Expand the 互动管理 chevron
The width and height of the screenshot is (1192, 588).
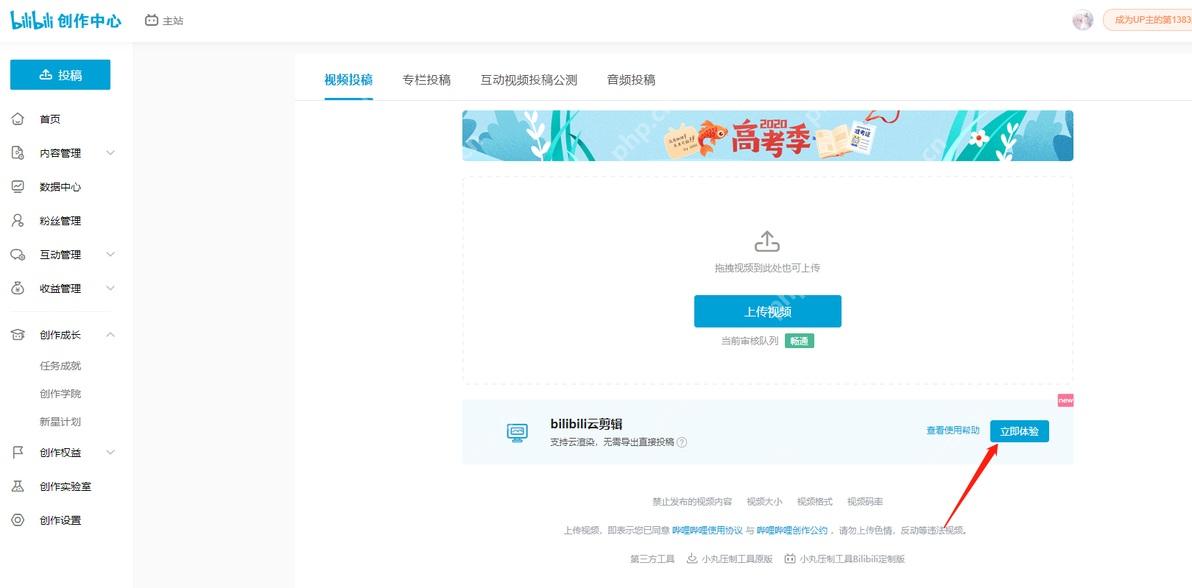(x=110, y=255)
